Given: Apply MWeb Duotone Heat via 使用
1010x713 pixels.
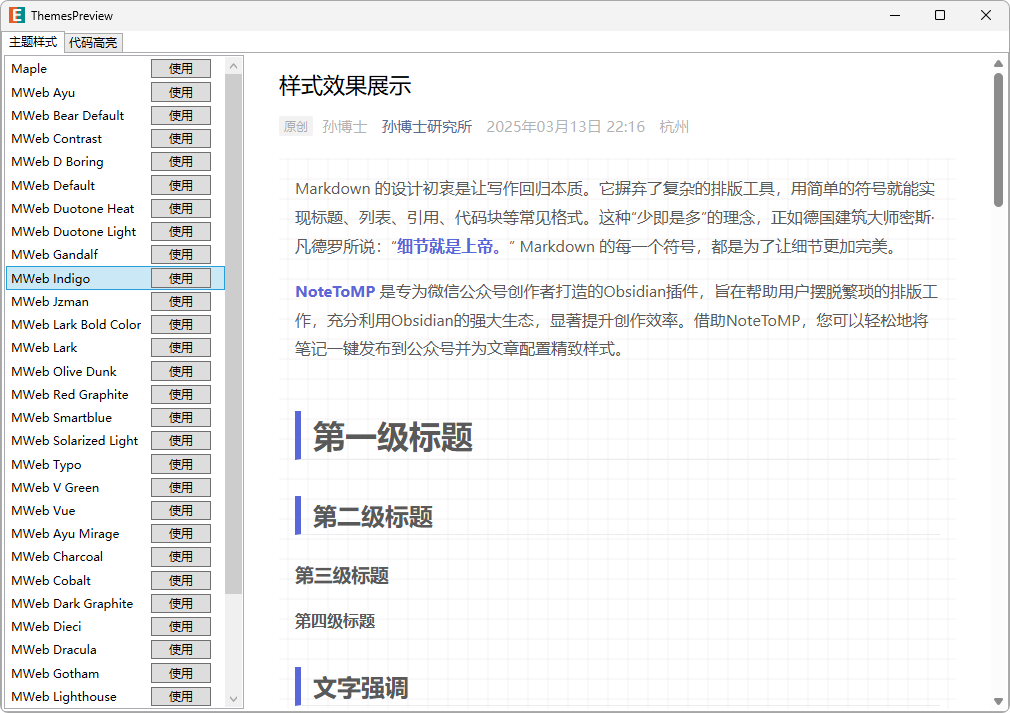Looking at the screenshot, I should tap(181, 209).
